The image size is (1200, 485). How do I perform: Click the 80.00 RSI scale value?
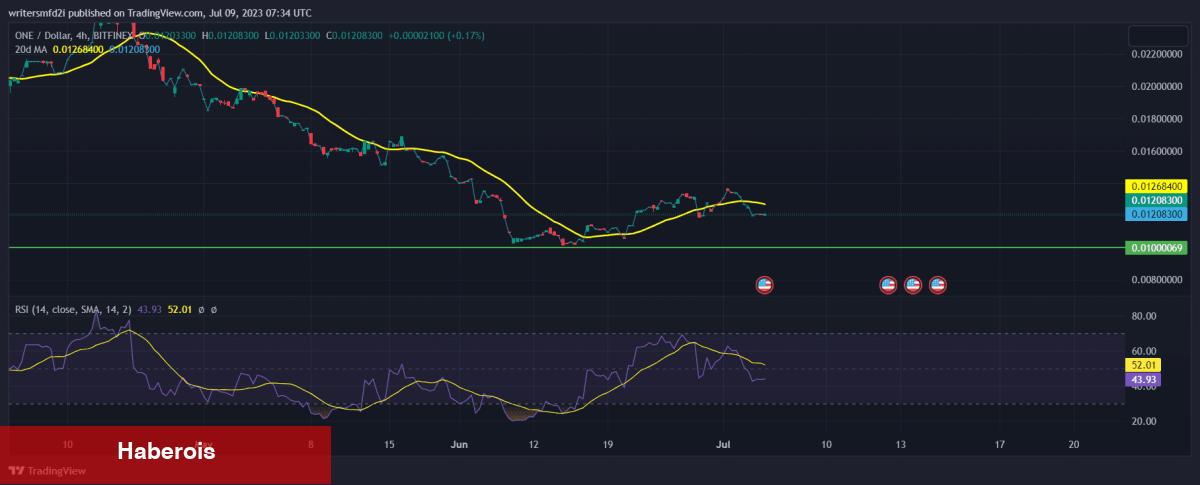tap(1144, 316)
